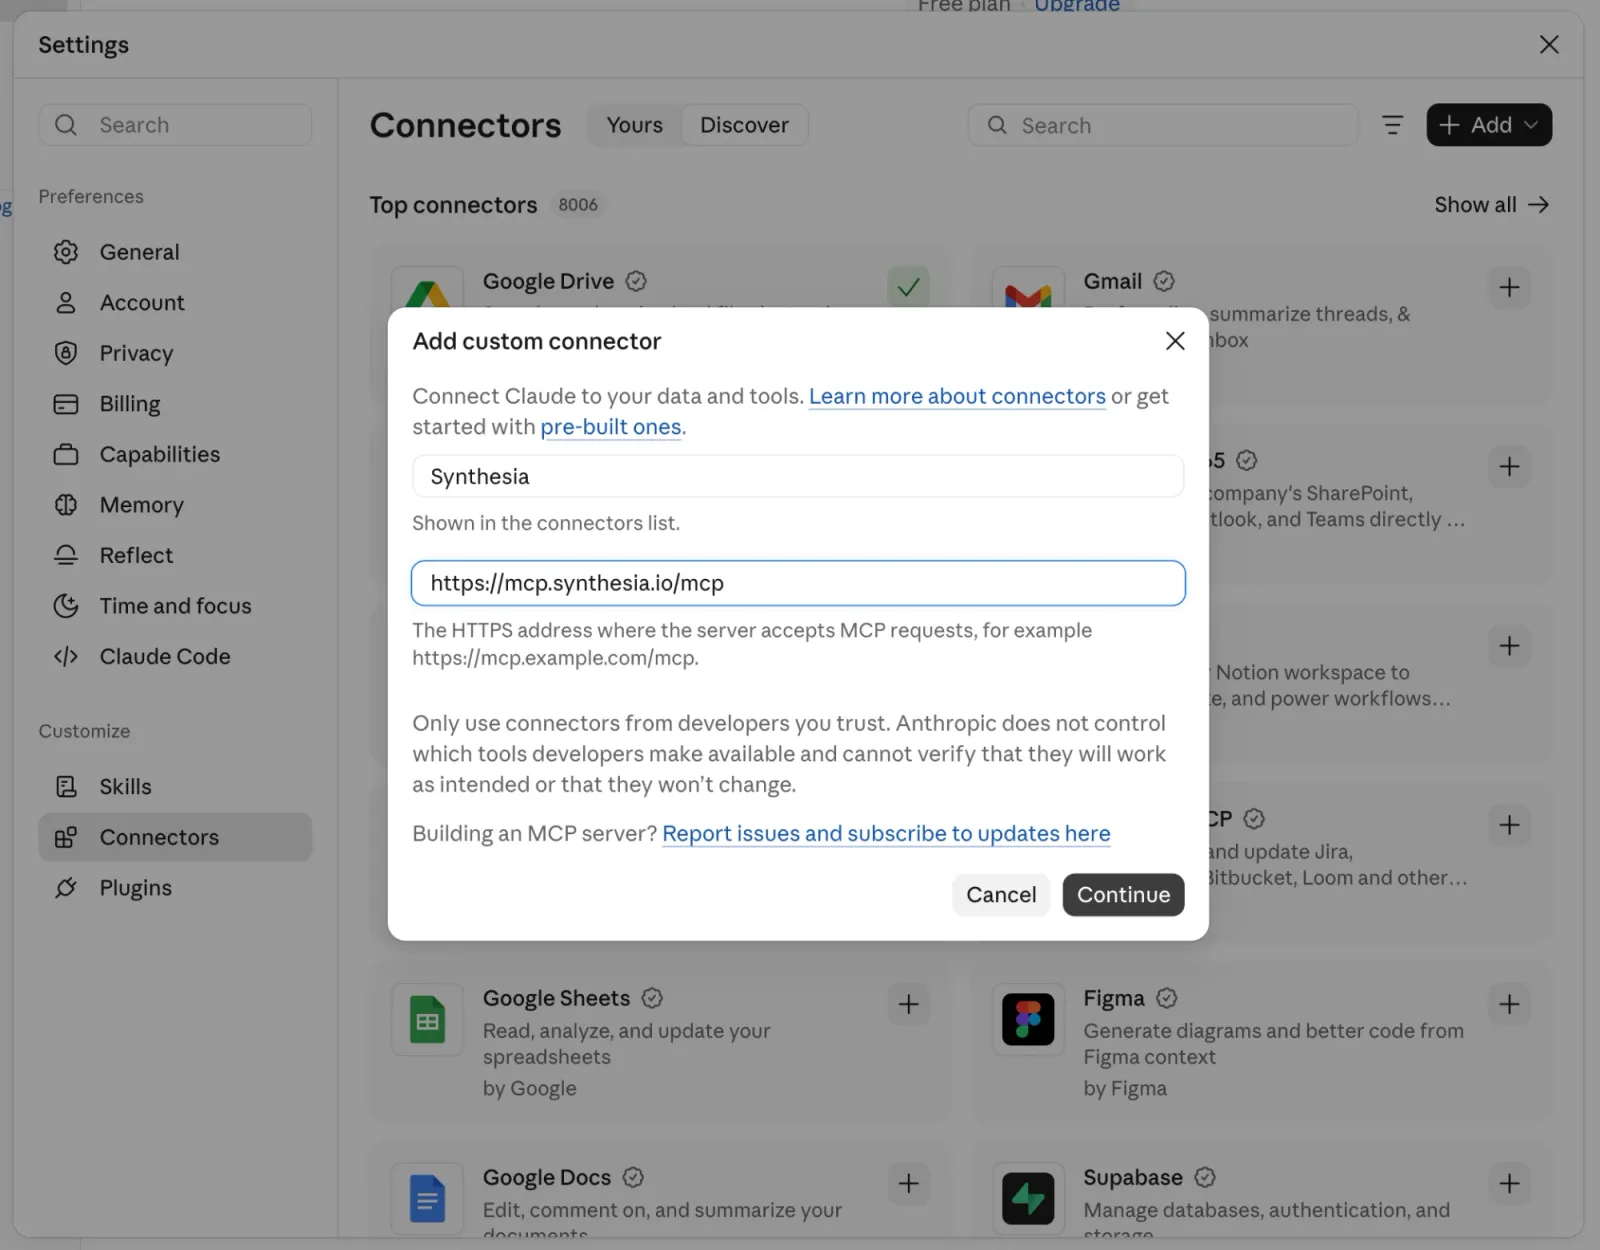This screenshot has height=1250, width=1600.
Task: Click the Gmail app icon
Action: [1028, 289]
